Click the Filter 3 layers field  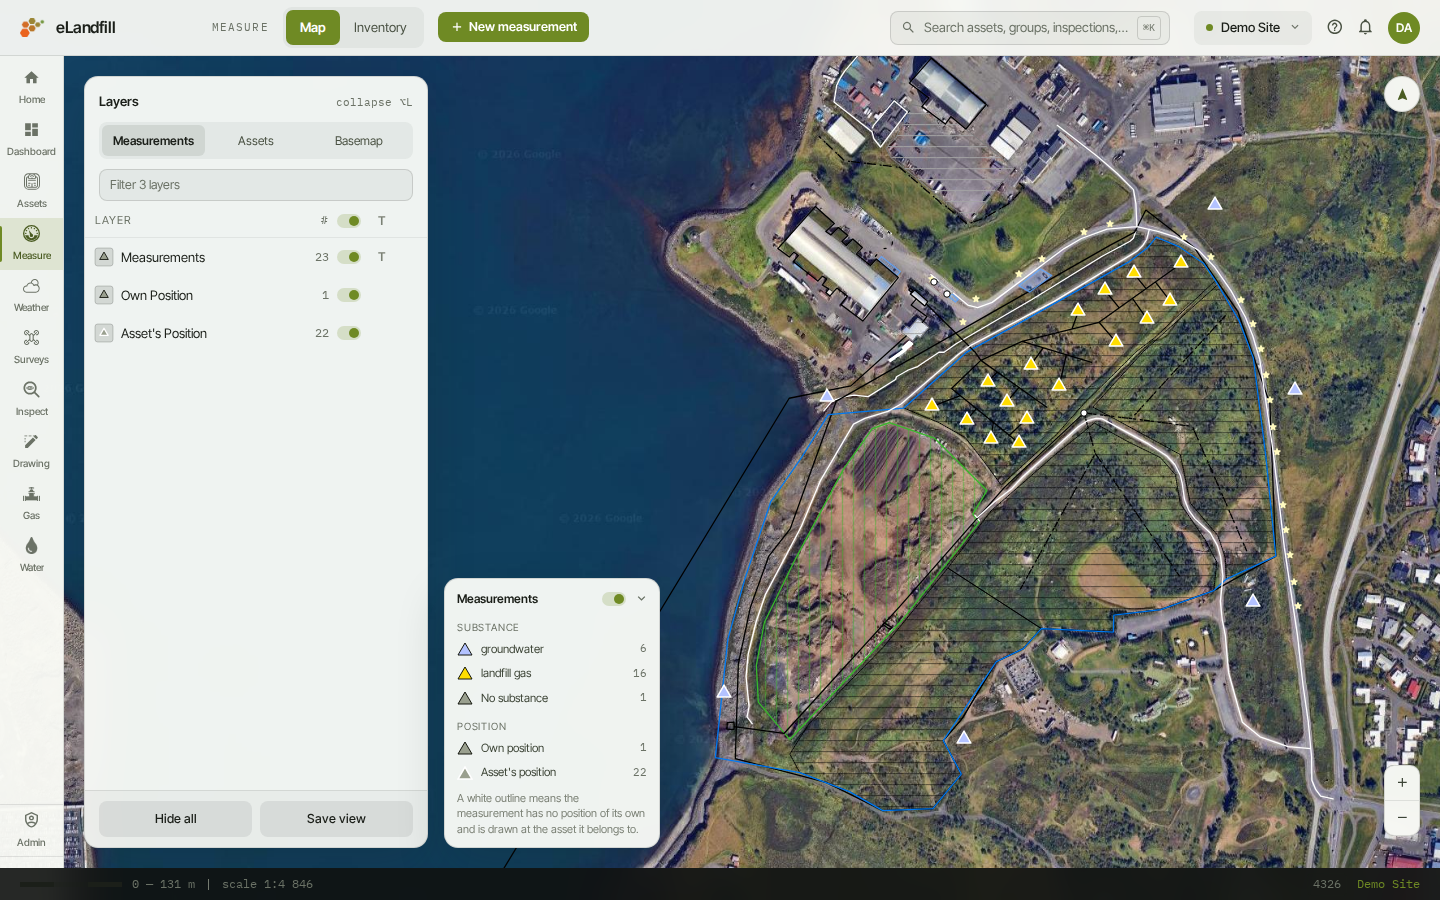256,185
